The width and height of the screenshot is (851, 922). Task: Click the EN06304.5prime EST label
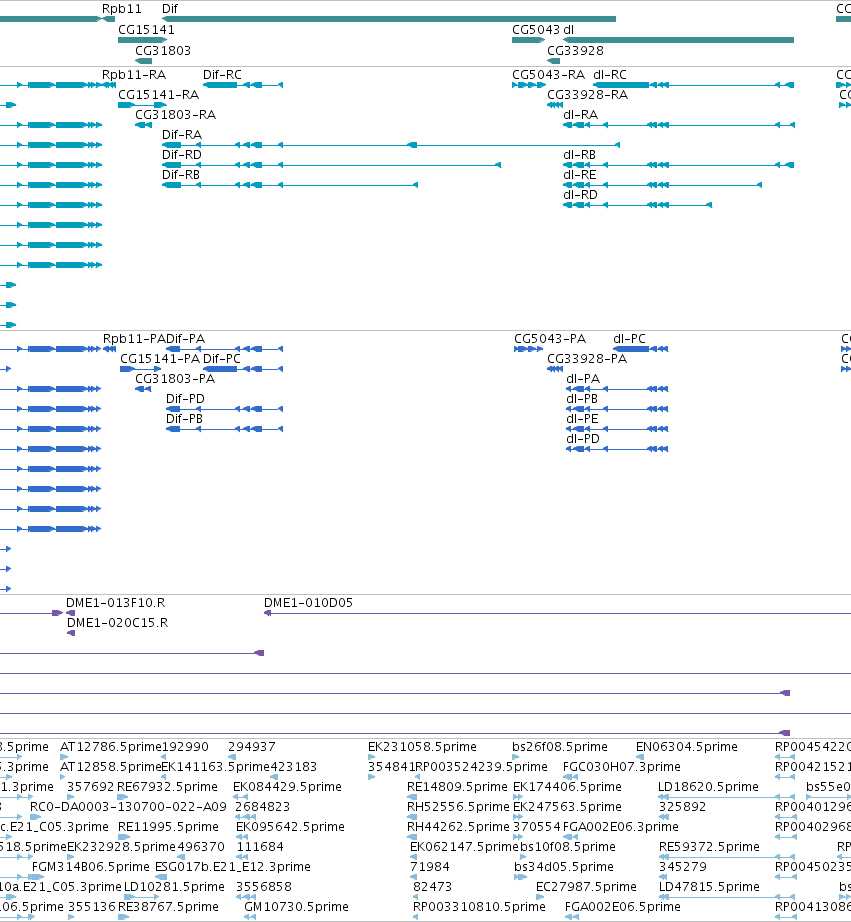[687, 747]
